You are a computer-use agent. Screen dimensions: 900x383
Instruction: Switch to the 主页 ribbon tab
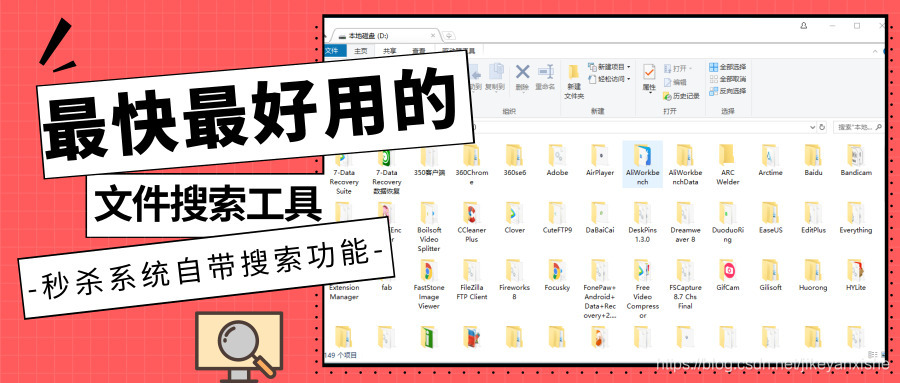pos(360,51)
